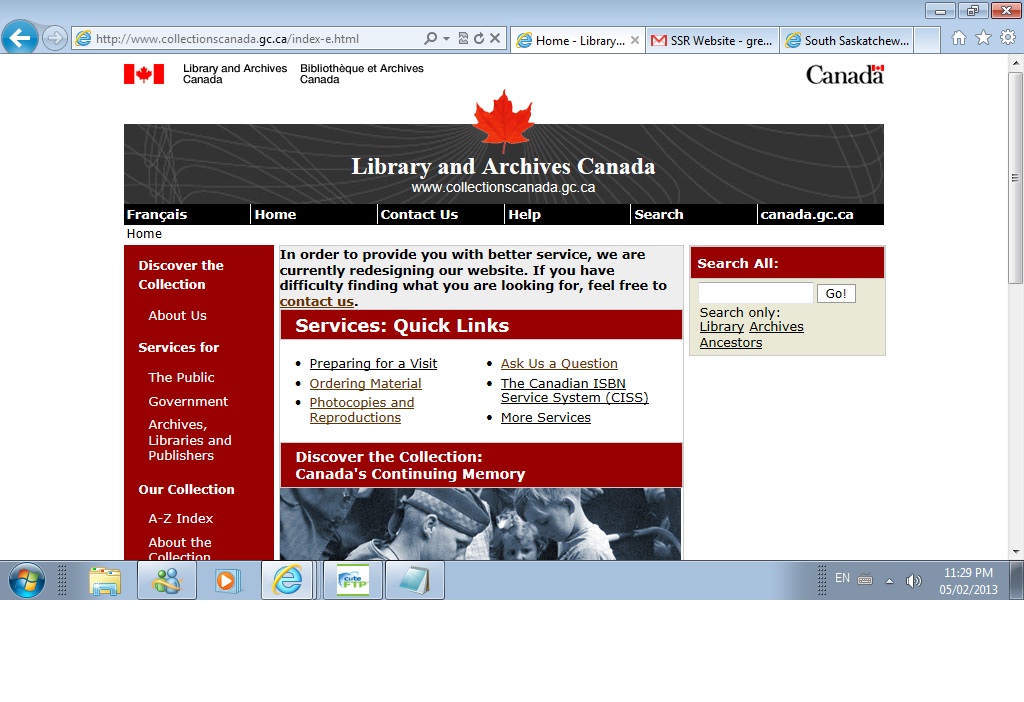Open Notepad from the taskbar

click(413, 580)
